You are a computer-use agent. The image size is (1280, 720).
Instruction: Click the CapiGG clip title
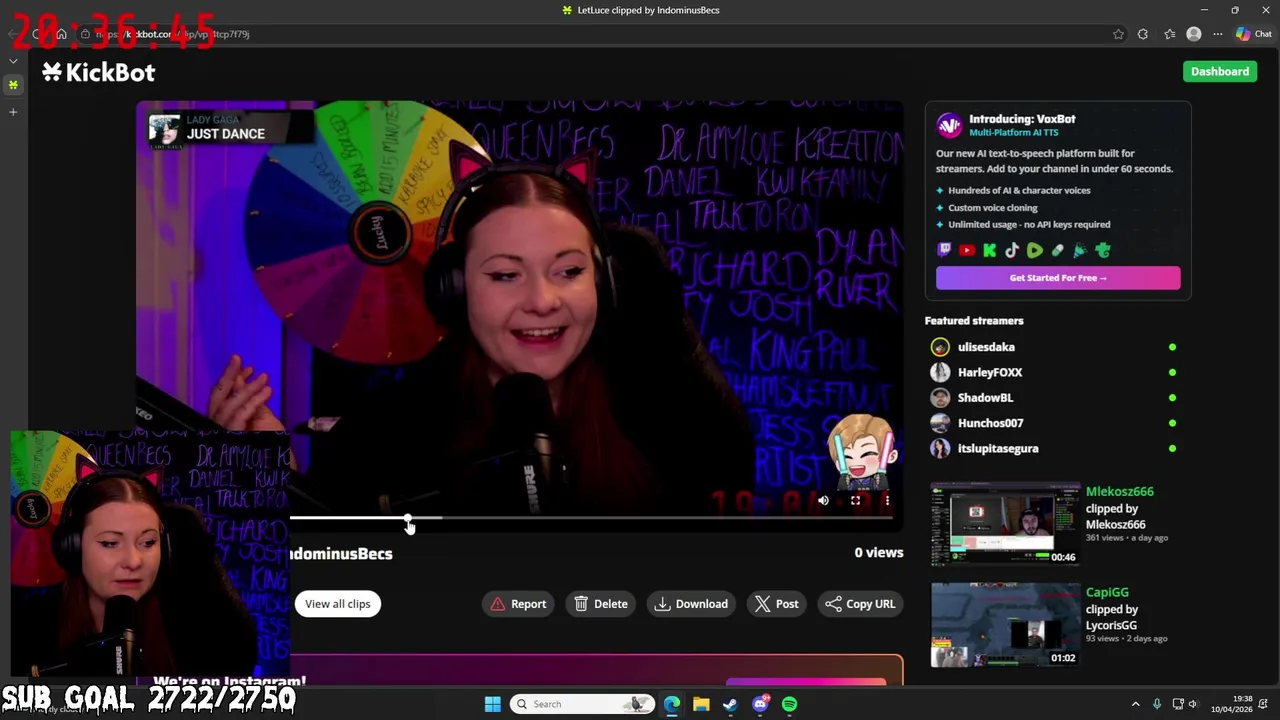[x=1107, y=593]
